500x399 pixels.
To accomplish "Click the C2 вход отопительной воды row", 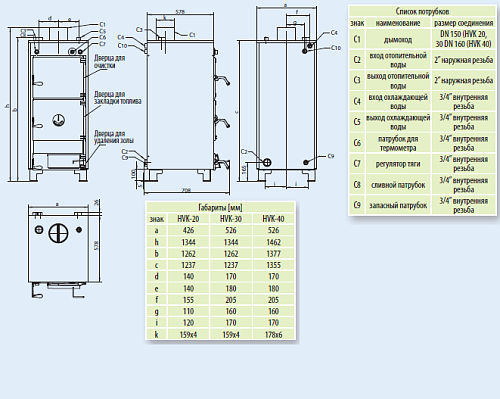I will 422,60.
